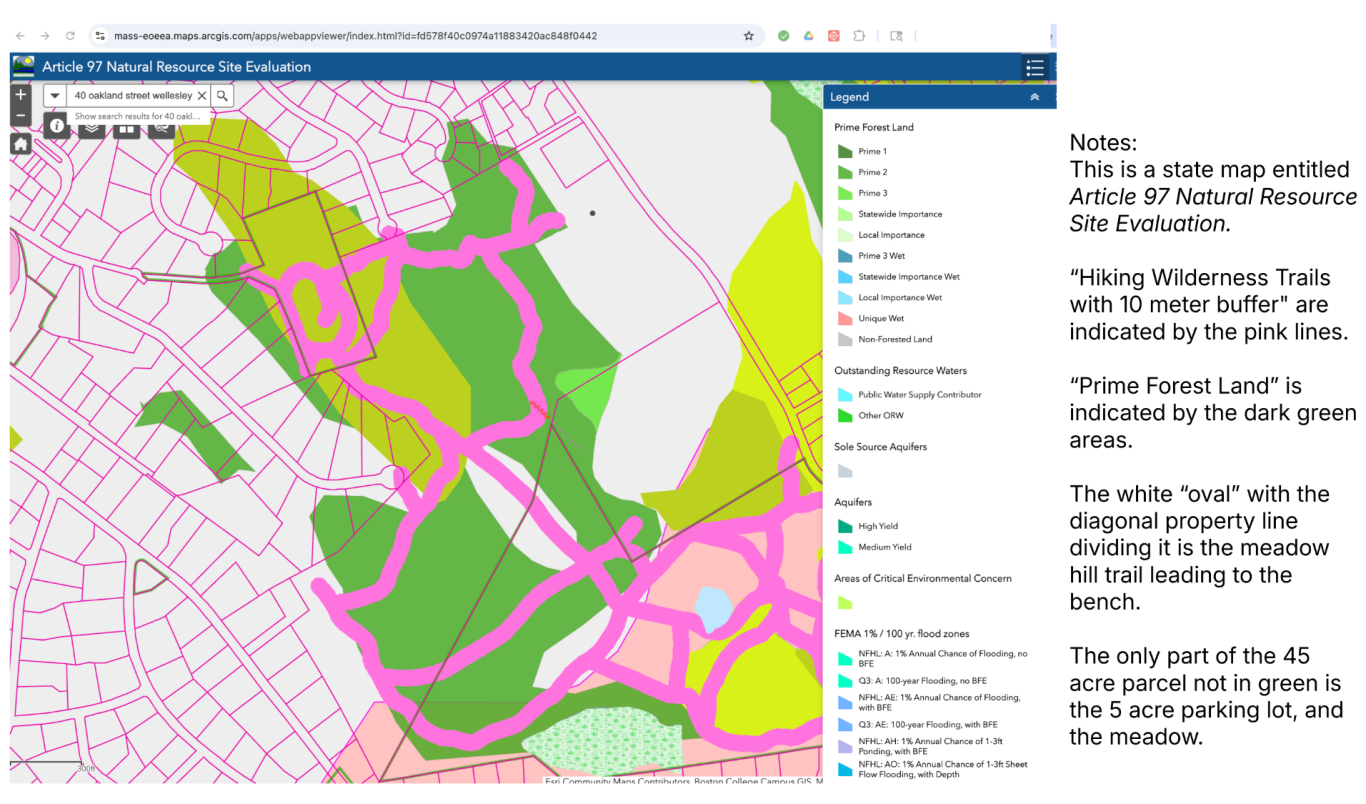The width and height of the screenshot is (1366, 804).
Task: Open the browser extensions puzzle menu
Action: 858,36
